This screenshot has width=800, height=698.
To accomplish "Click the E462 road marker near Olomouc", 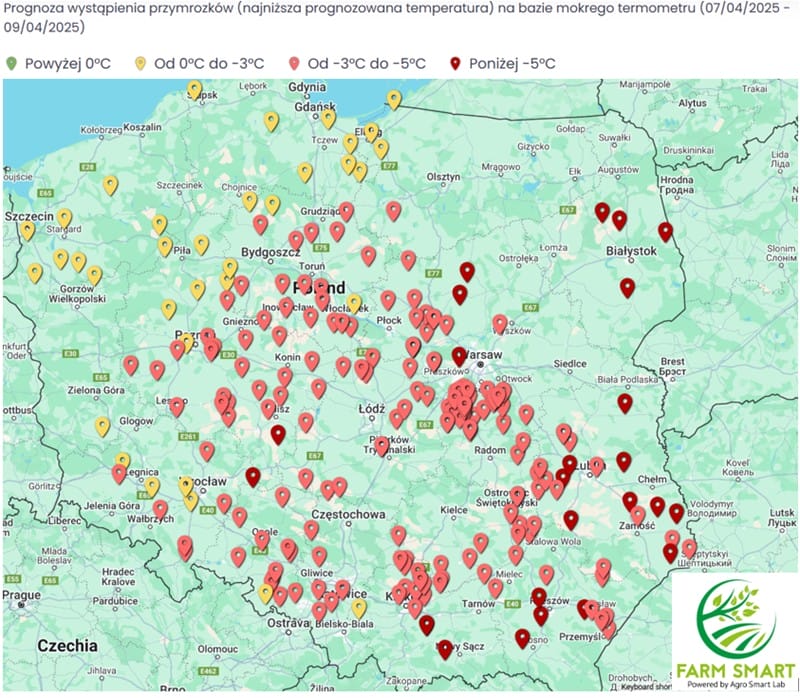I will click(209, 670).
